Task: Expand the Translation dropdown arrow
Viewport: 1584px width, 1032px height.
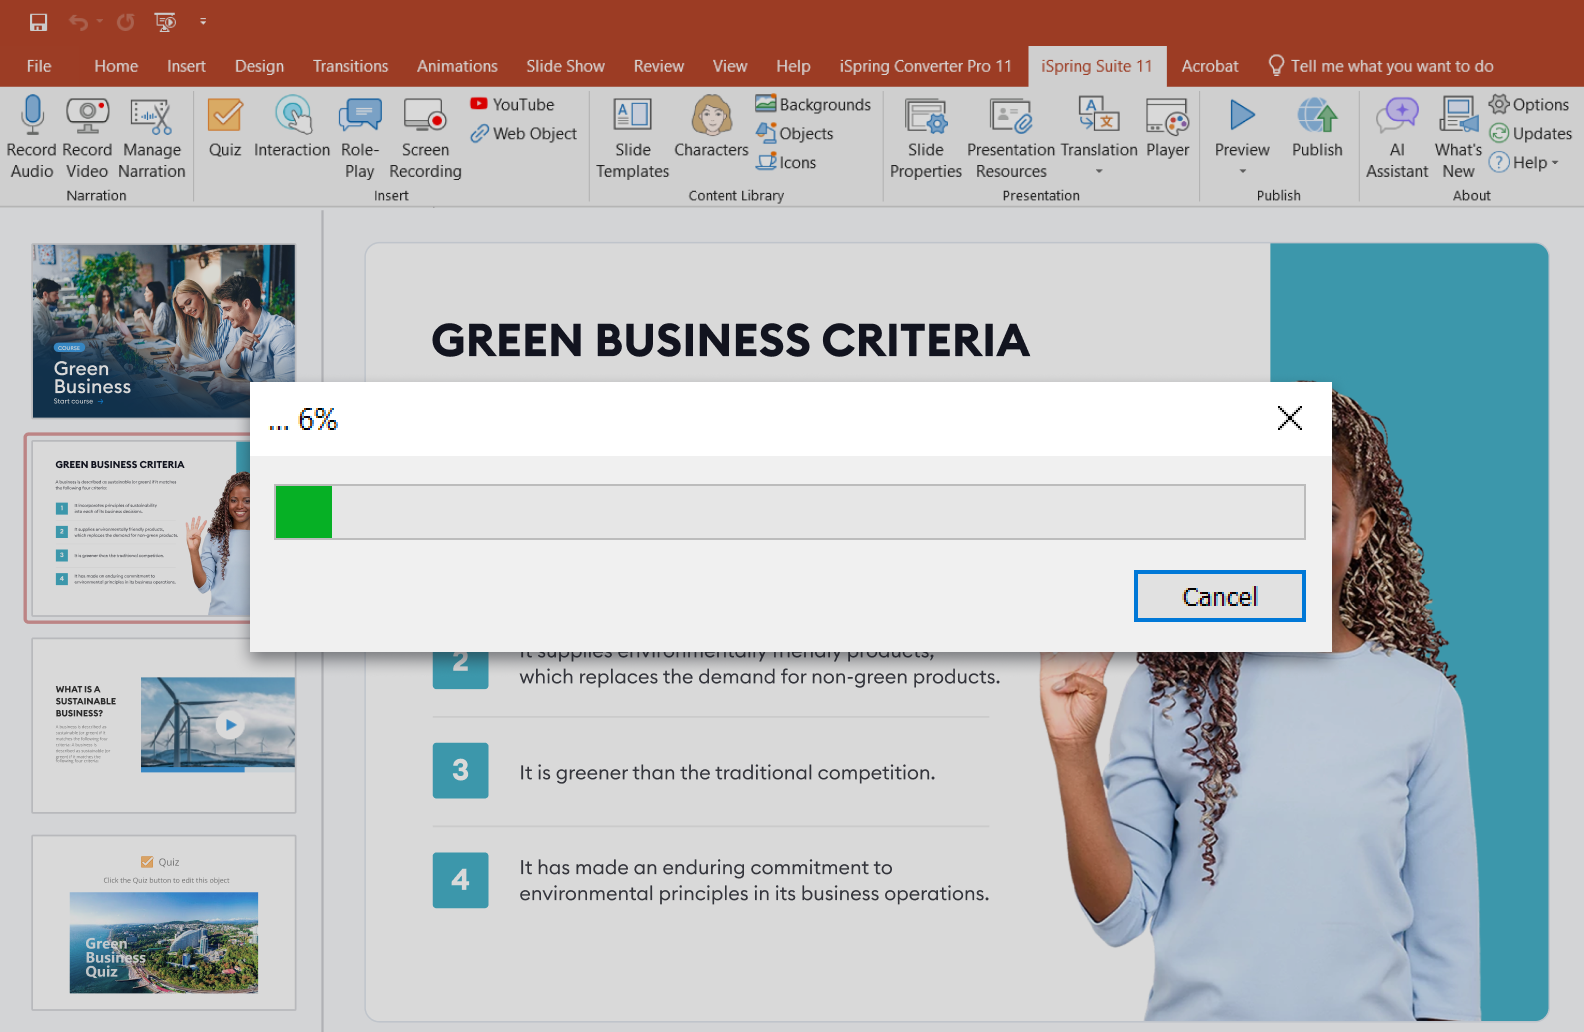Action: (1099, 171)
